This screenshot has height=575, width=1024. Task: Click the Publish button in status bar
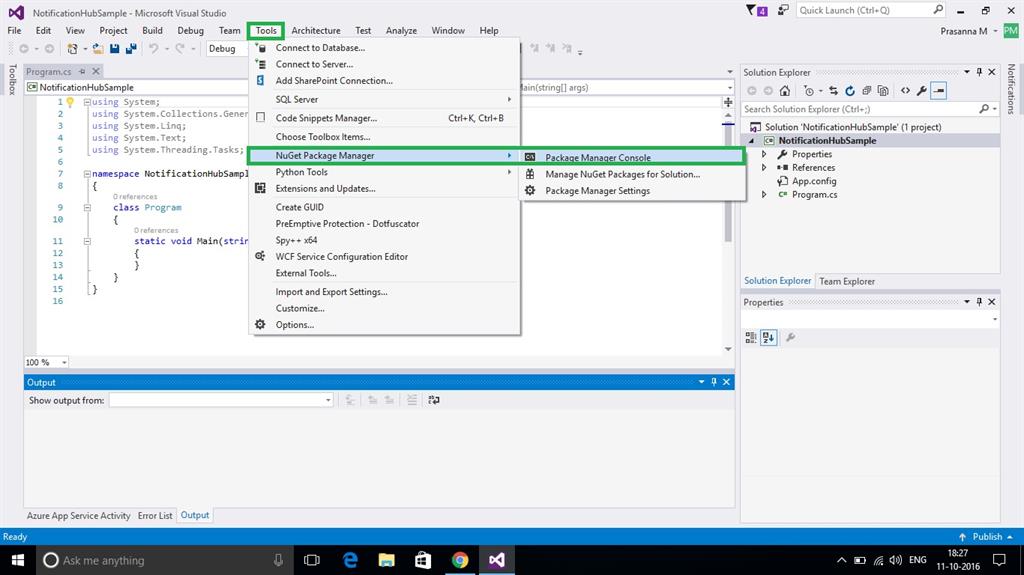pos(986,536)
